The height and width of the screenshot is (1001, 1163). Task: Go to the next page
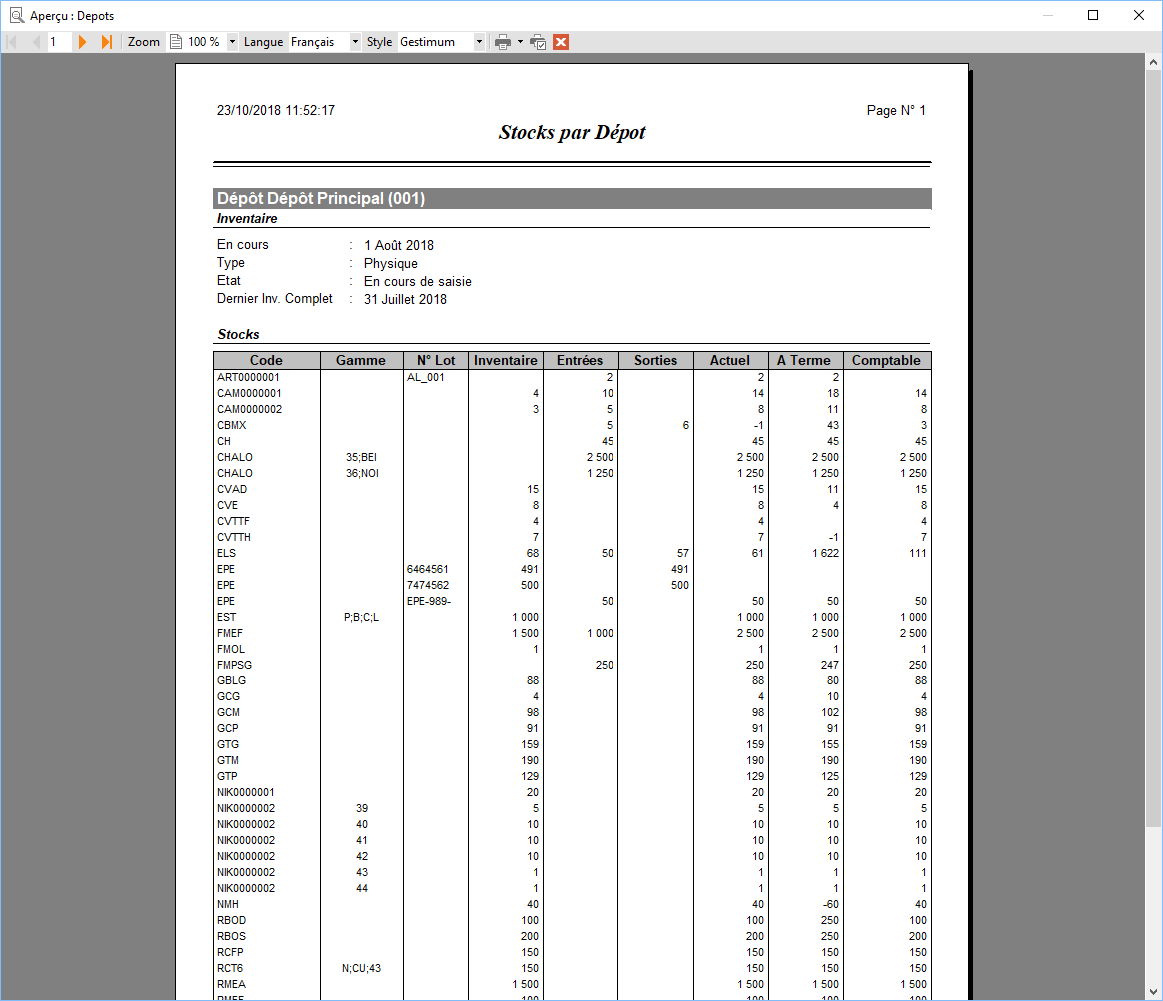point(82,42)
